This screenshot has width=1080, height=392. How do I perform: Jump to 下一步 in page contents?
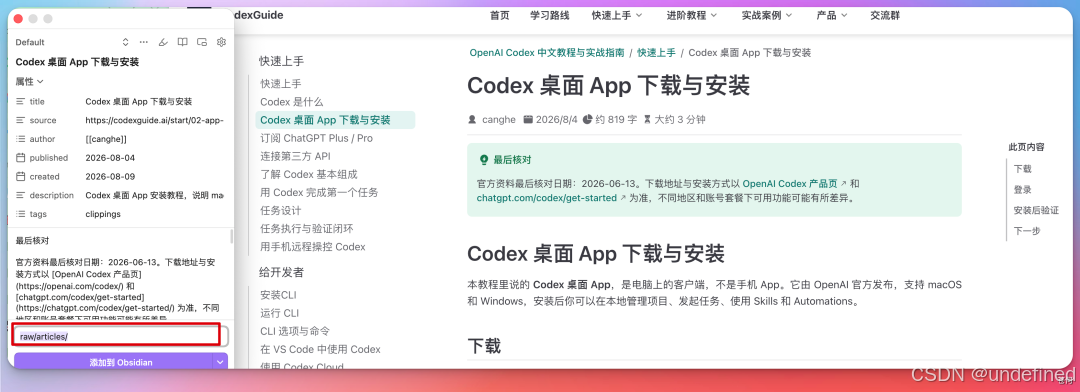click(x=1027, y=231)
